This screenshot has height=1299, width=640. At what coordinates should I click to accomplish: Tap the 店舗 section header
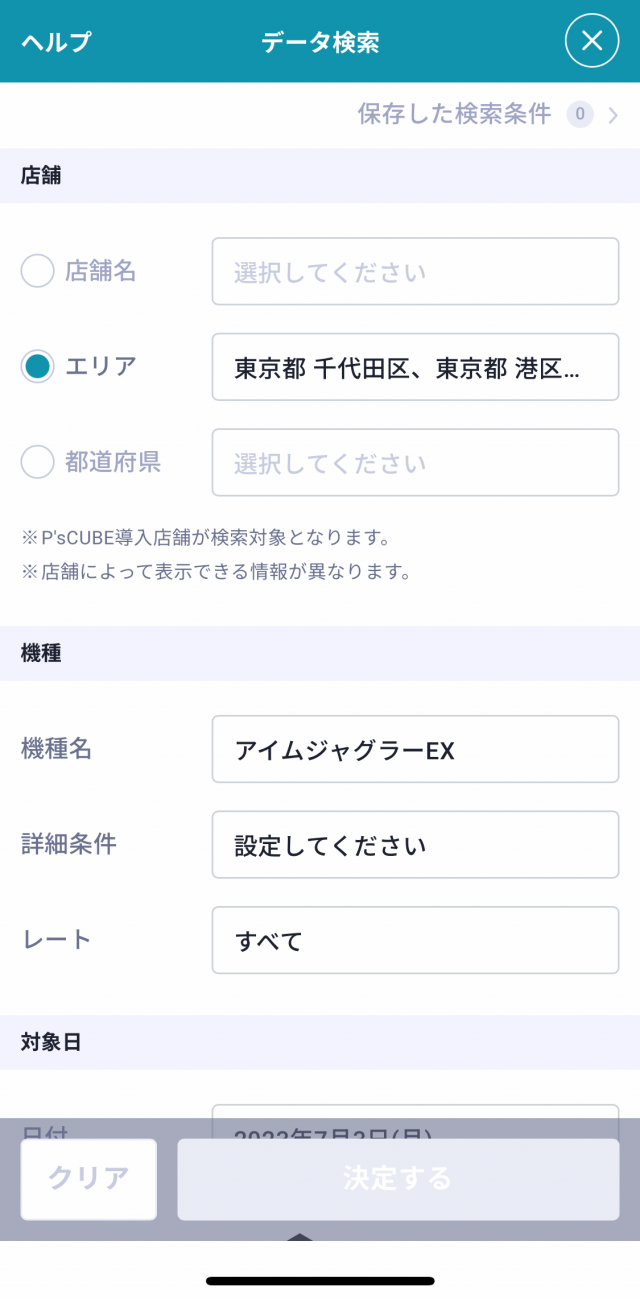[x=41, y=176]
